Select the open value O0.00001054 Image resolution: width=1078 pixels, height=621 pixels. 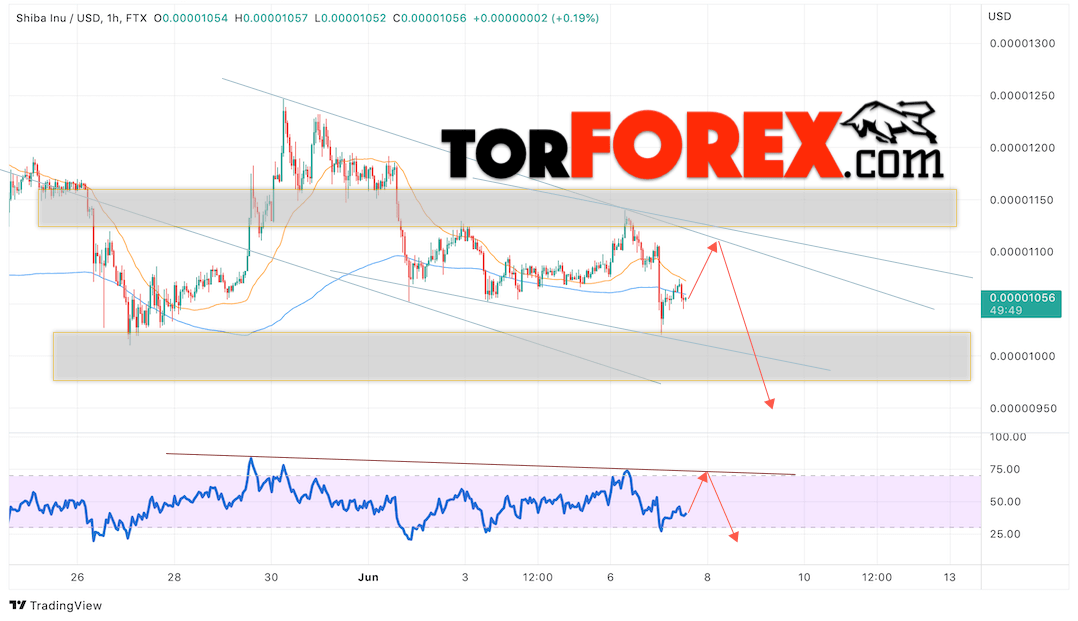(190, 19)
